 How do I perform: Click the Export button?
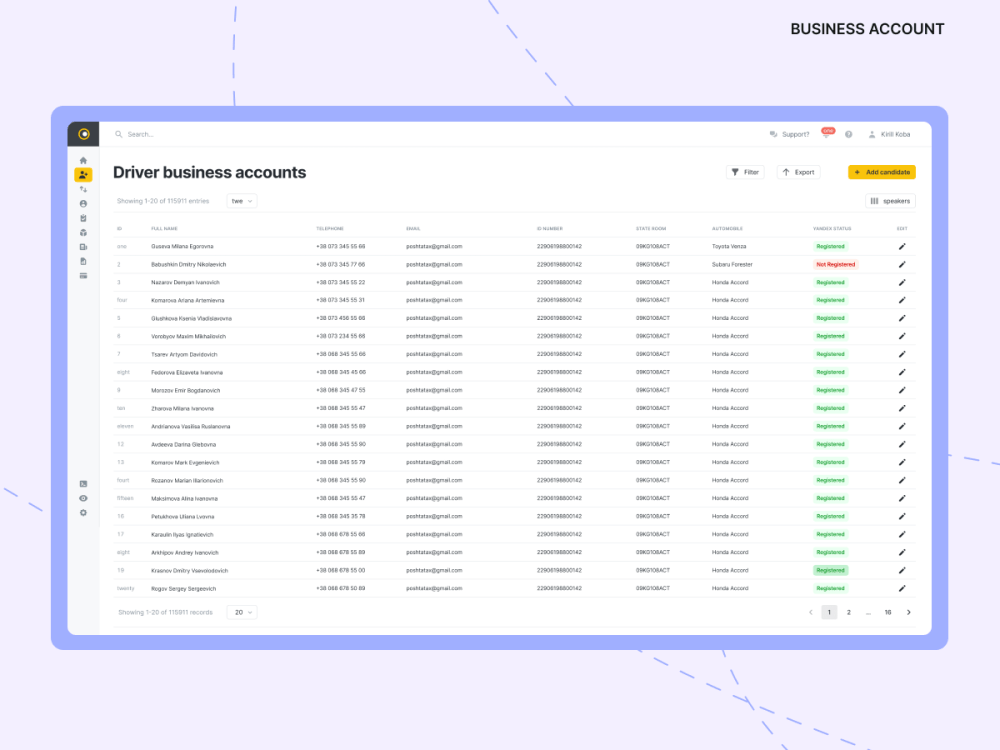coord(798,172)
